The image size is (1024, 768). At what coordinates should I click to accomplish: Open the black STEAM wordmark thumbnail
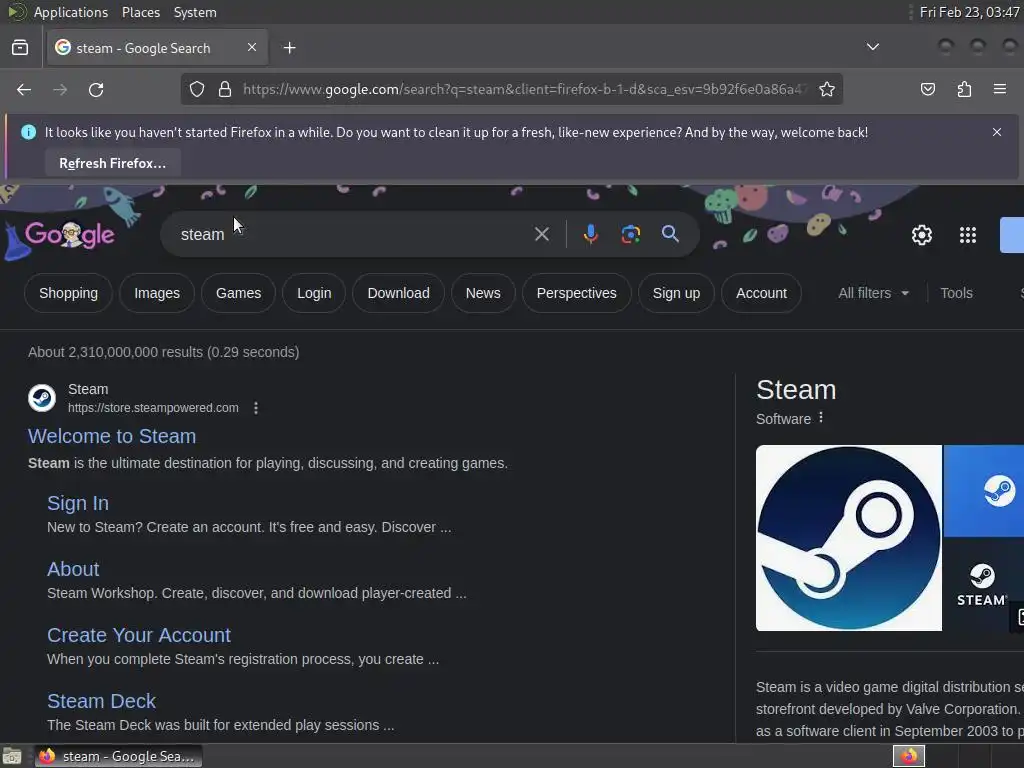(984, 584)
